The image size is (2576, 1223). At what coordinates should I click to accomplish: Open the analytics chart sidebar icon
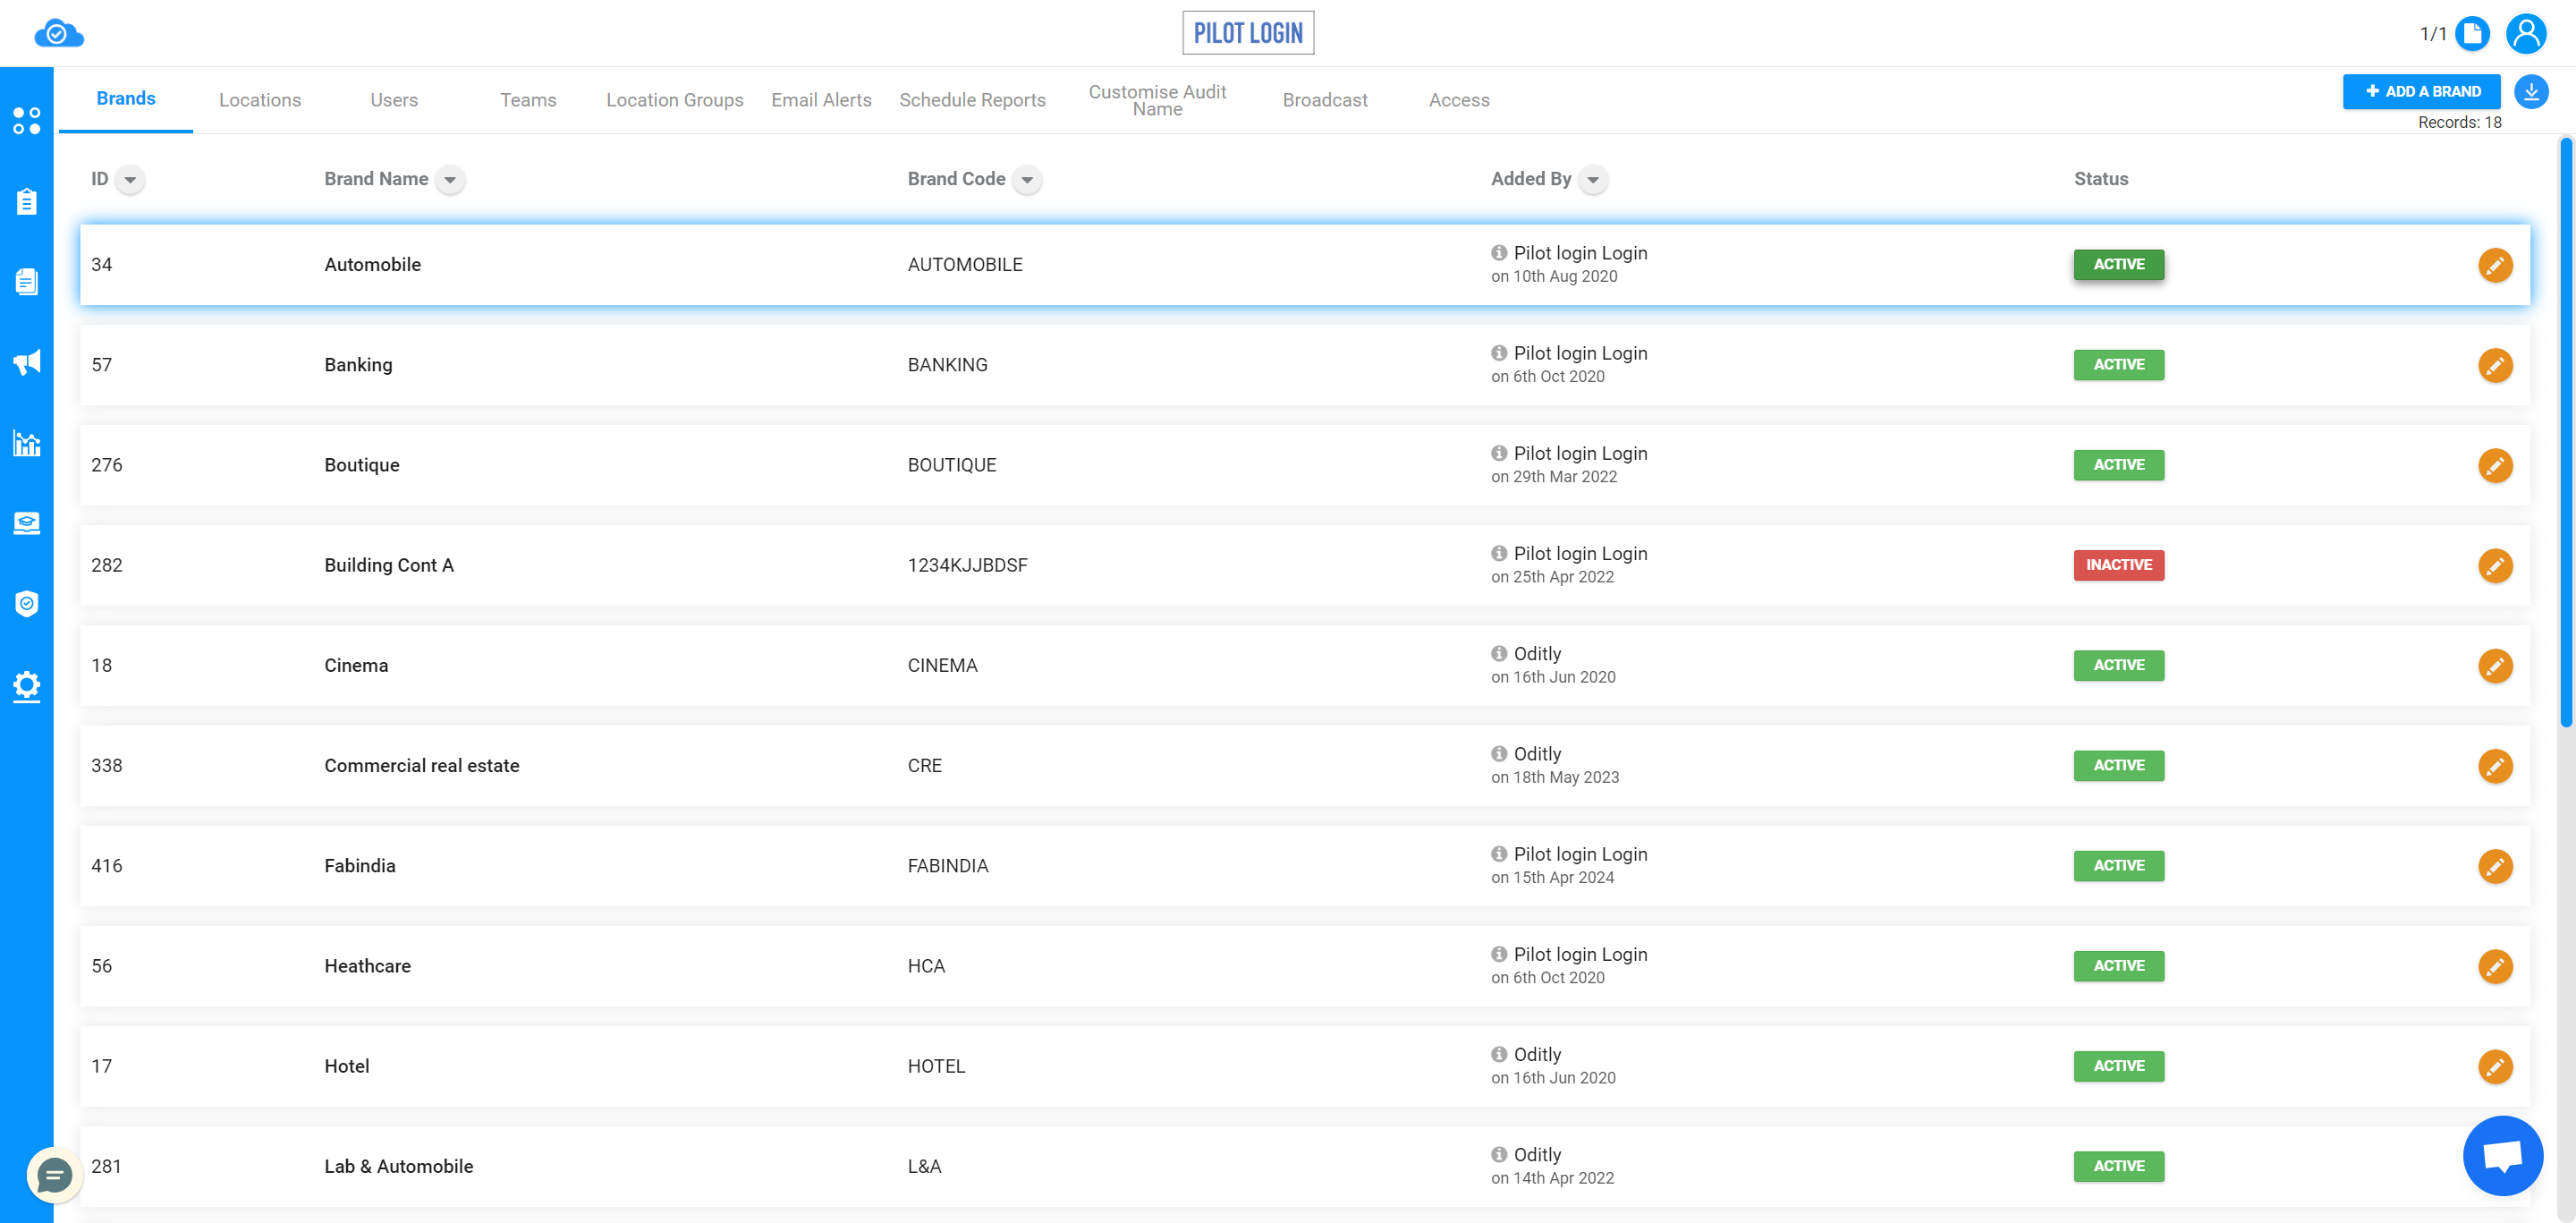point(27,443)
